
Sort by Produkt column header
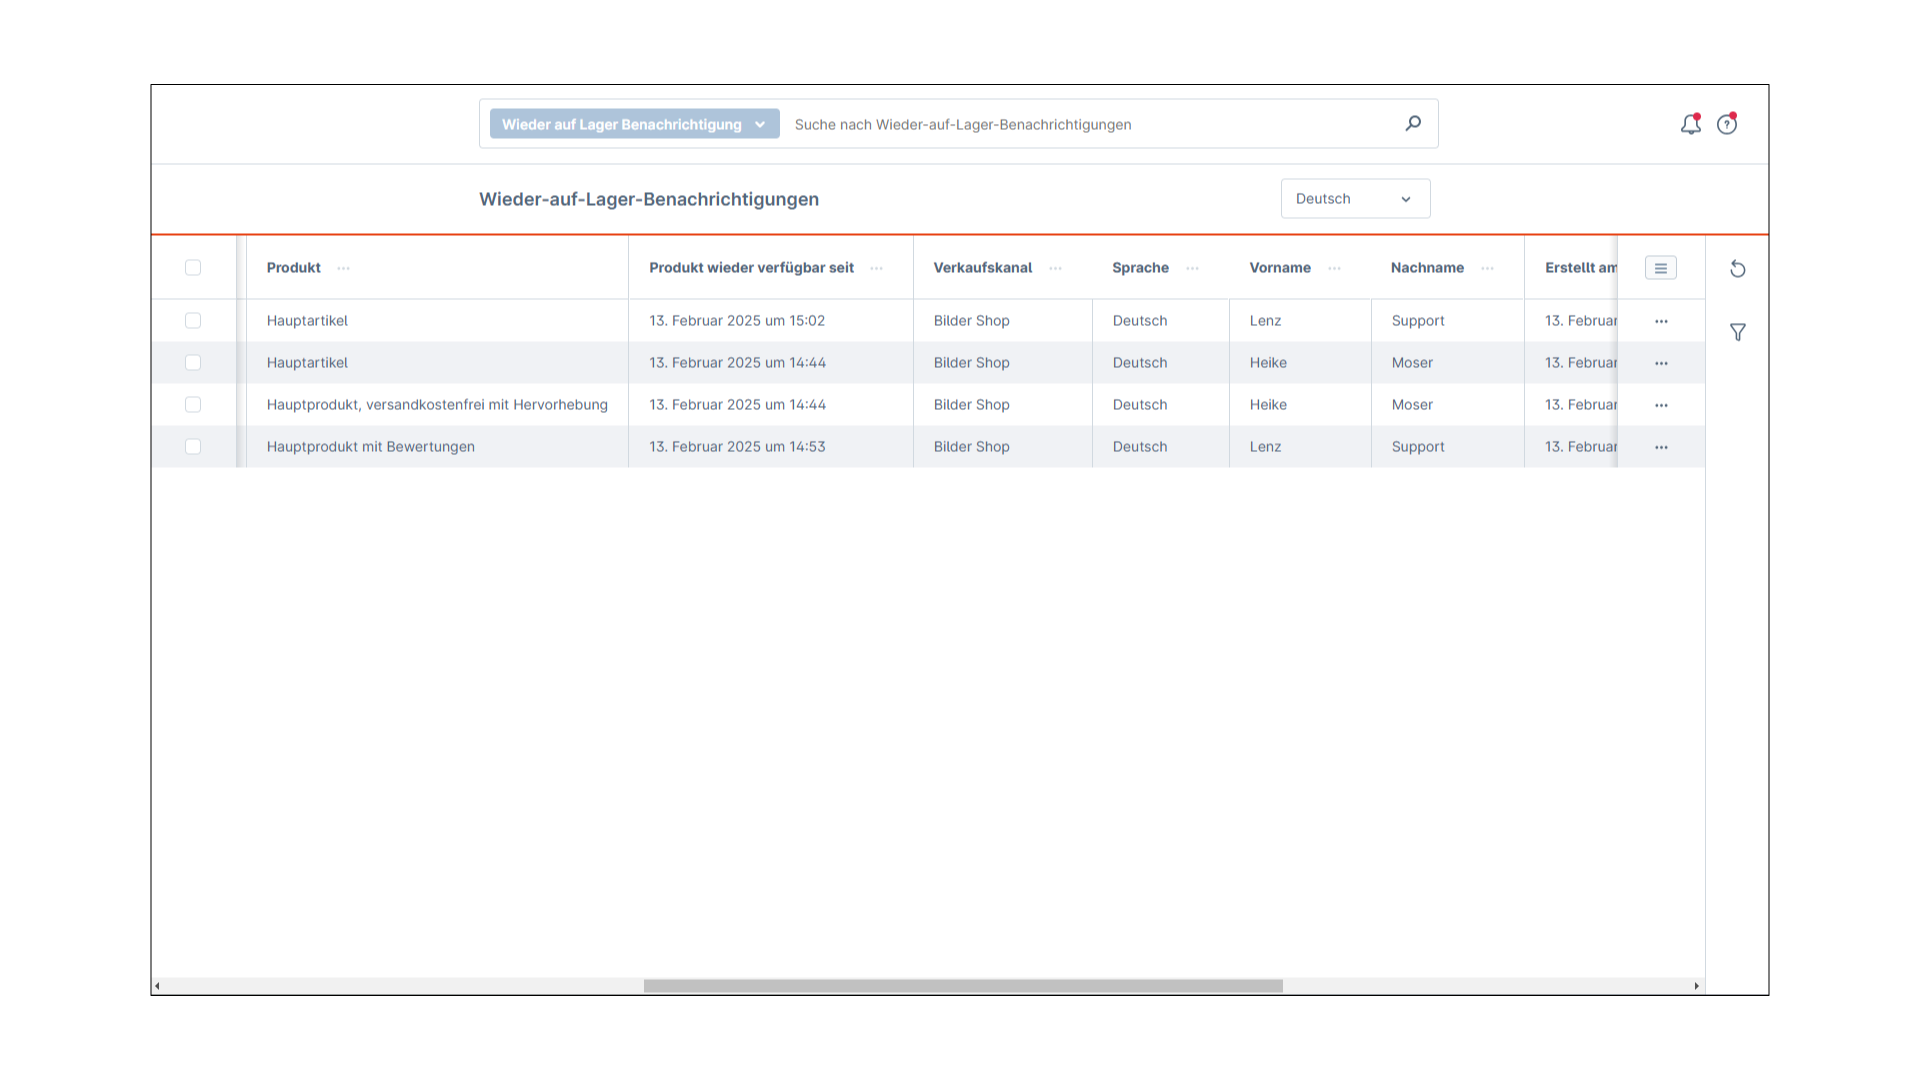(293, 267)
